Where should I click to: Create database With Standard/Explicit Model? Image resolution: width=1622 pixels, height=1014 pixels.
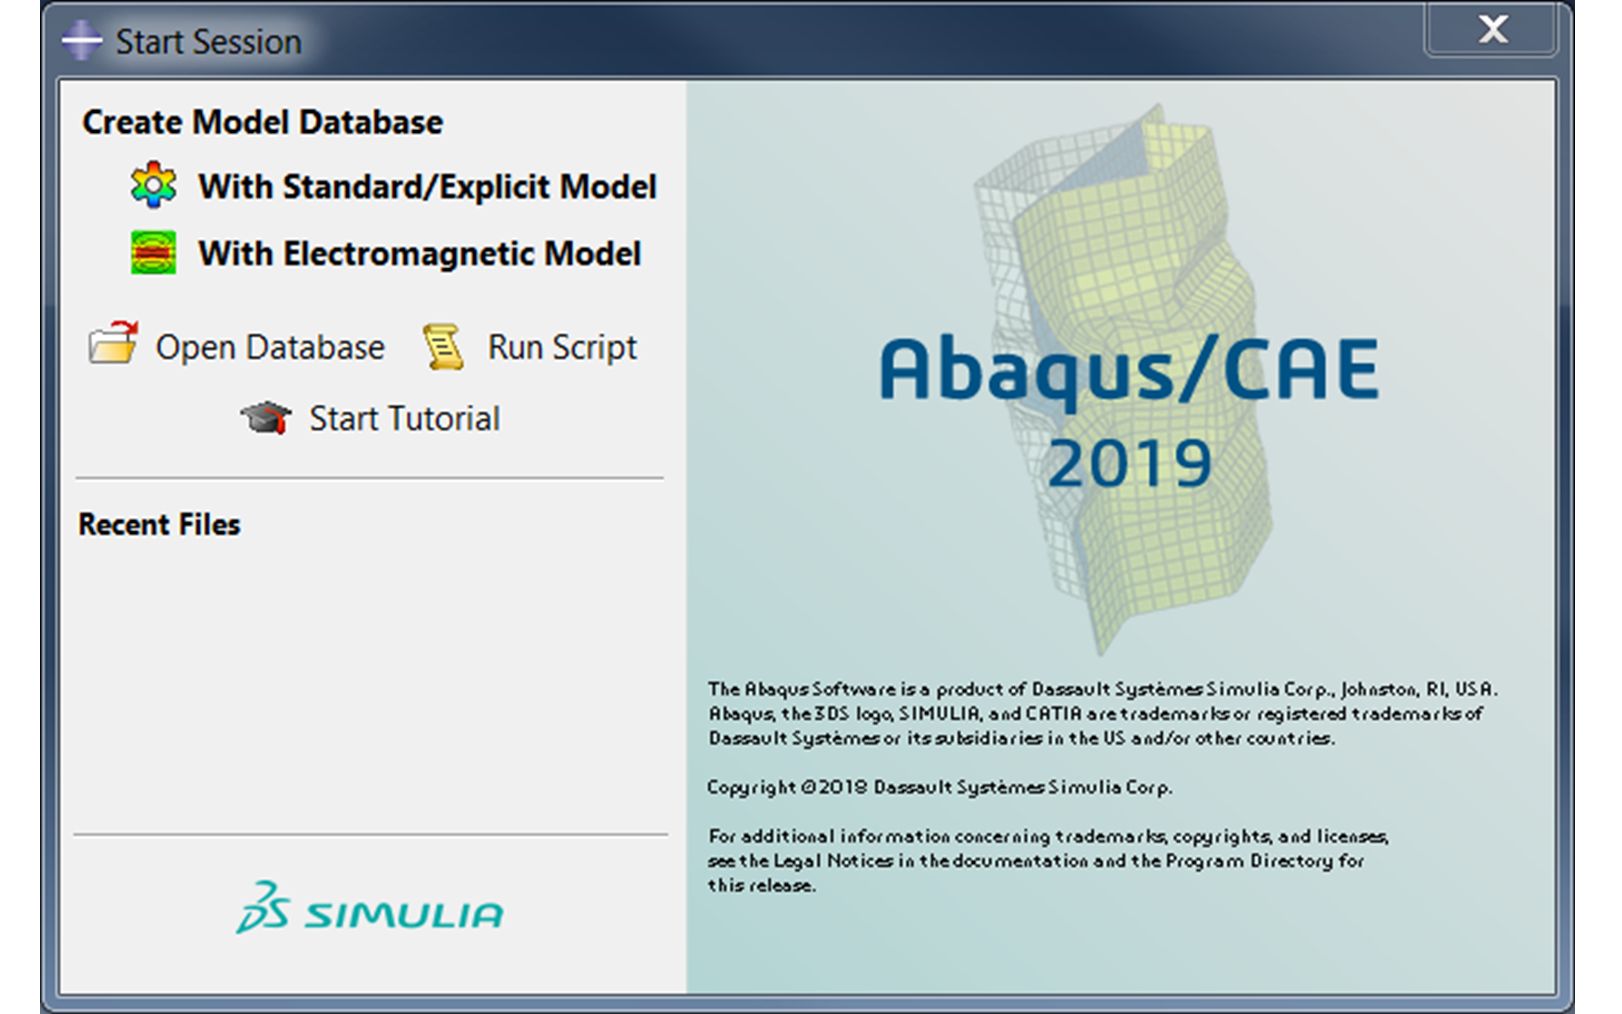point(427,186)
